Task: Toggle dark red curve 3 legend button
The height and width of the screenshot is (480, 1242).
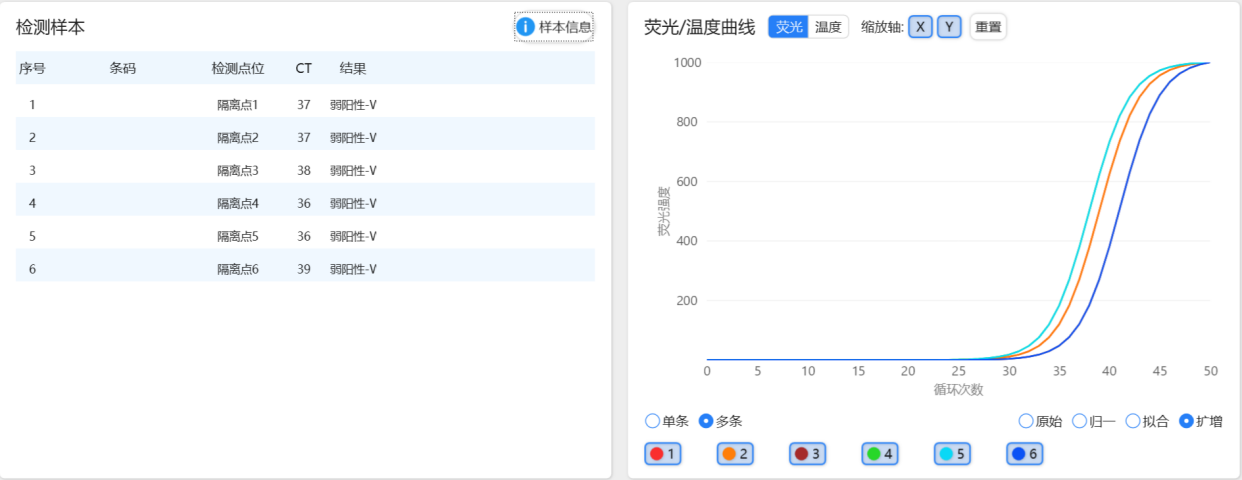Action: (x=808, y=454)
